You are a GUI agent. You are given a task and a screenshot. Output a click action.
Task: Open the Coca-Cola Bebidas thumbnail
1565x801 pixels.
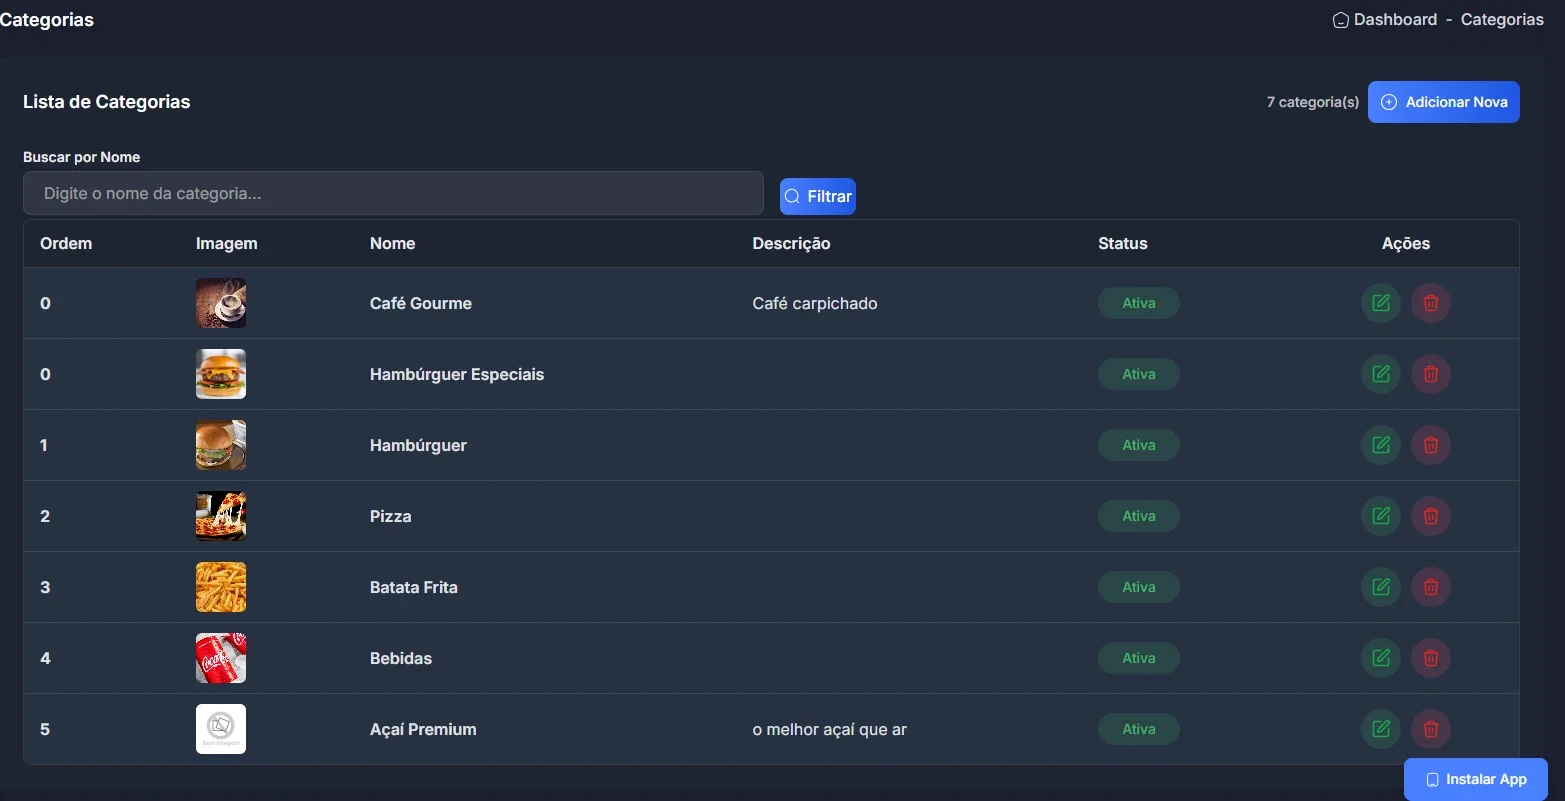pyautogui.click(x=221, y=658)
